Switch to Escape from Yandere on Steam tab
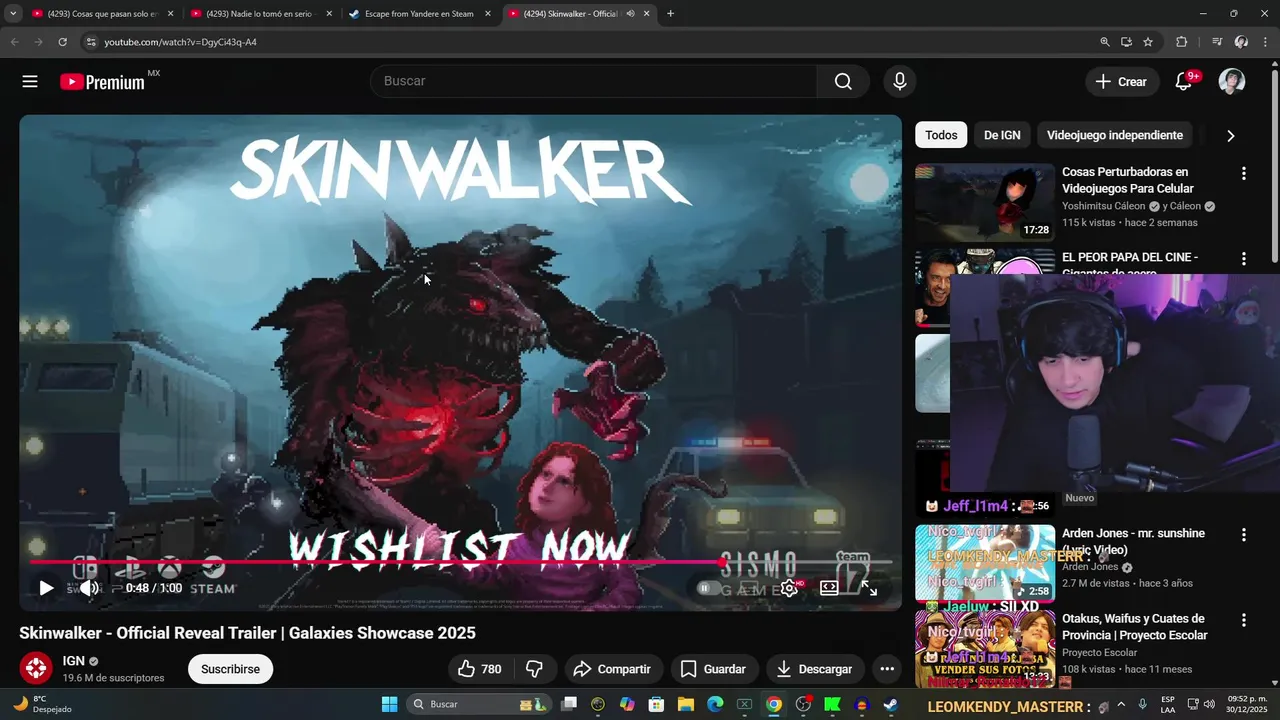This screenshot has height=720, width=1280. click(418, 14)
